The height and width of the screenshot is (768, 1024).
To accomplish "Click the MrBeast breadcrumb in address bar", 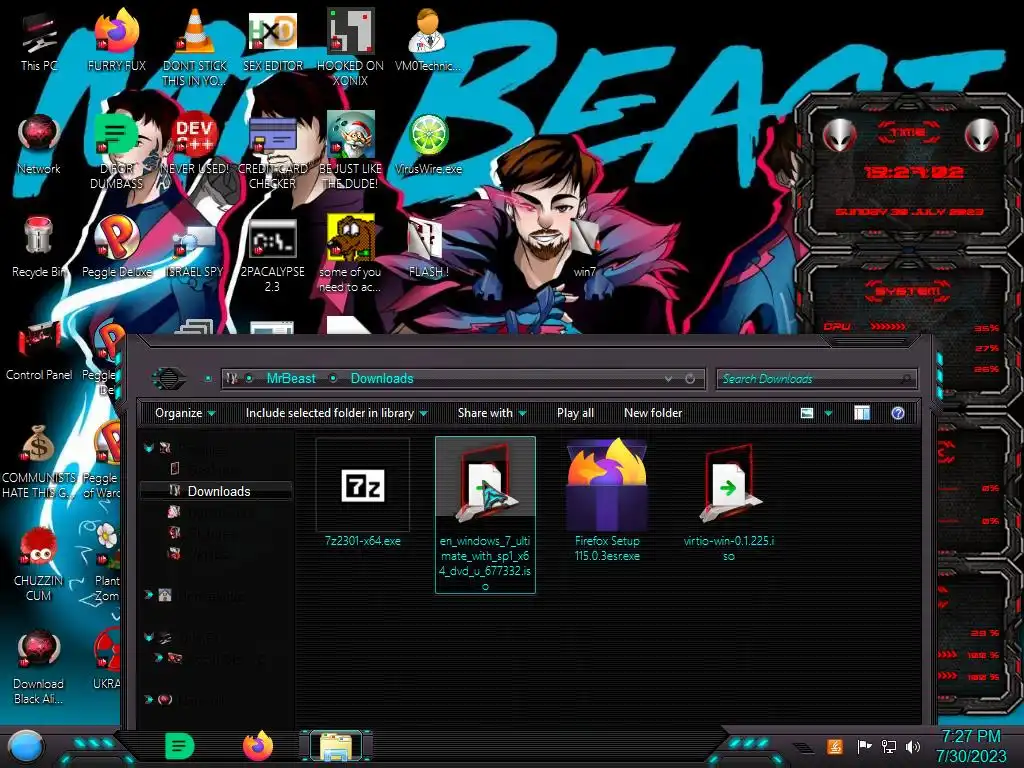I will (291, 379).
